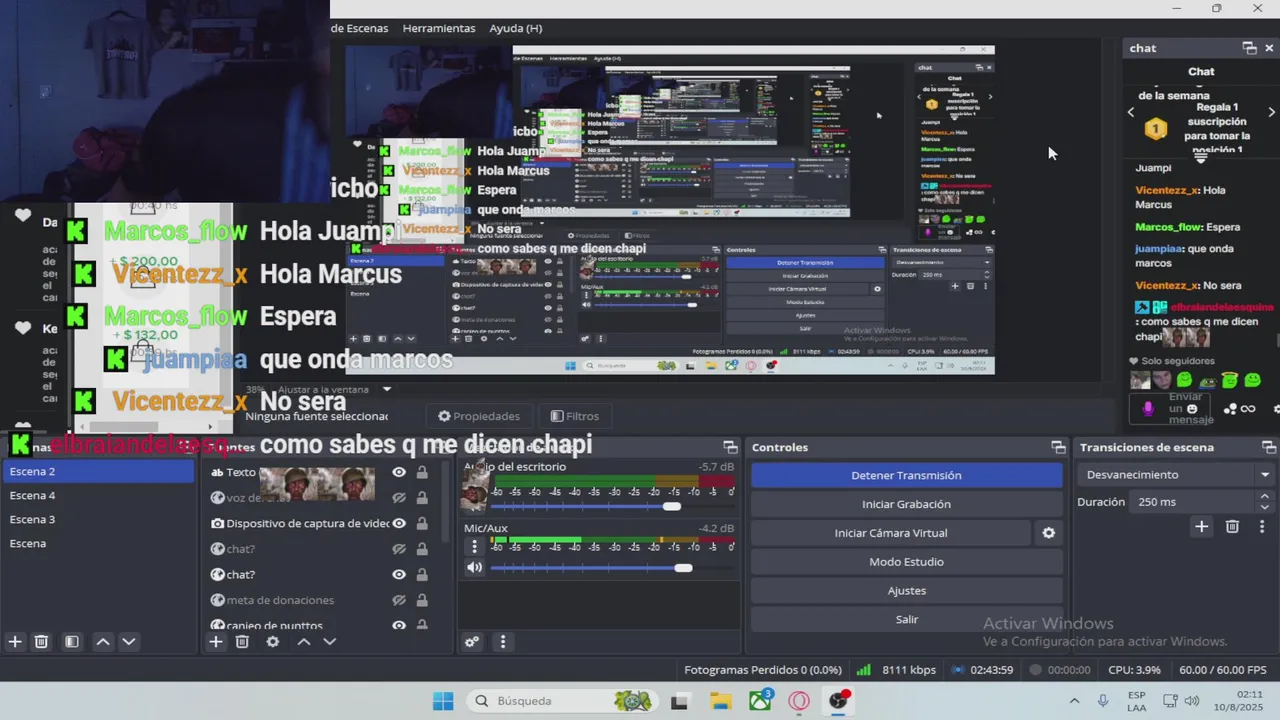
Task: Expand the hidden system tray icons chevron
Action: click(x=1074, y=701)
